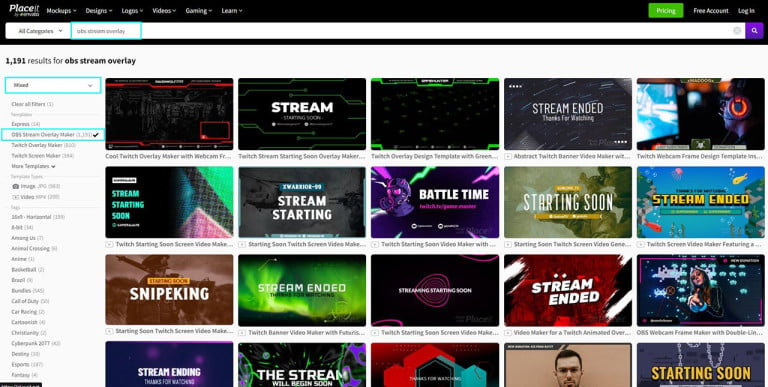Open the Videos menu
Screen dimensions: 768x387
(x=165, y=10)
